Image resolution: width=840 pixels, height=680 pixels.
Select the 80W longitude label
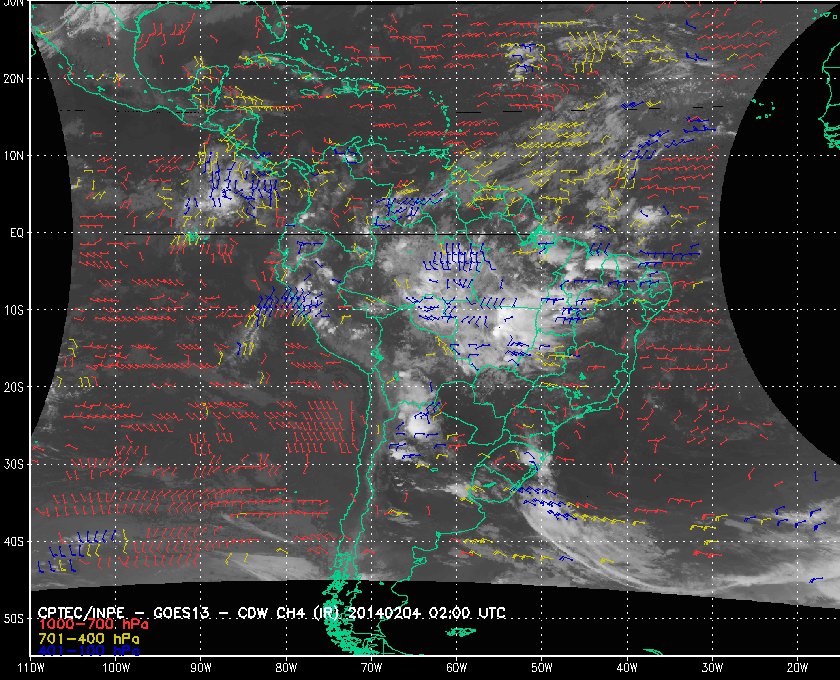286,668
